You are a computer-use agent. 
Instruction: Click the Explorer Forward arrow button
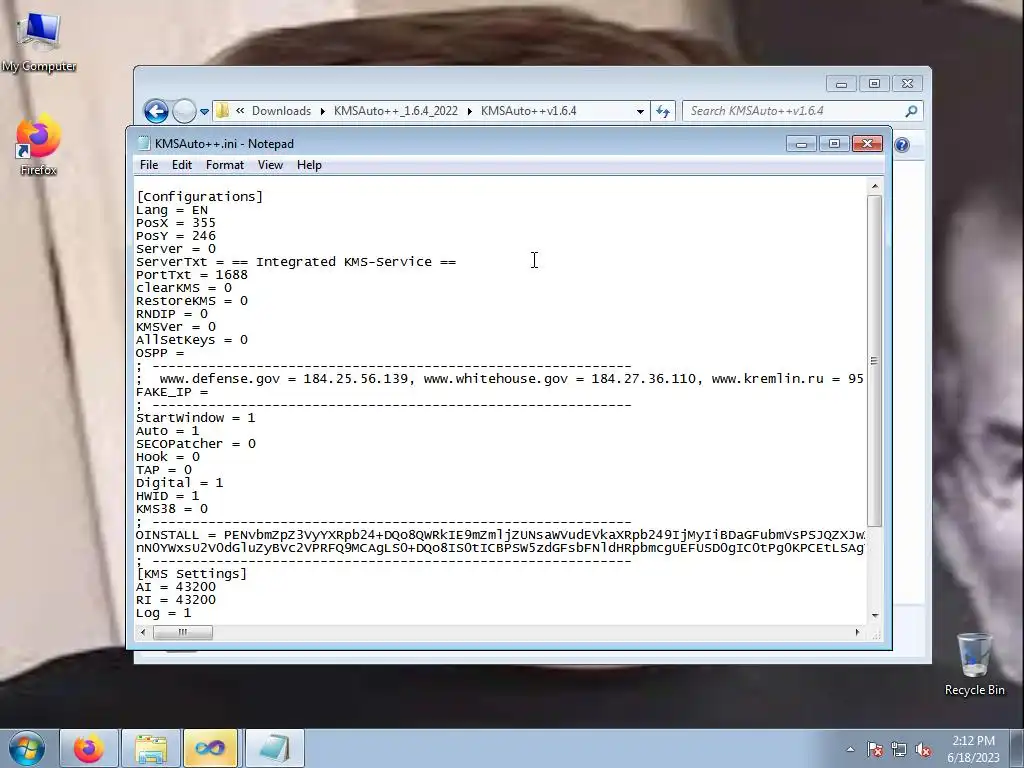click(184, 111)
